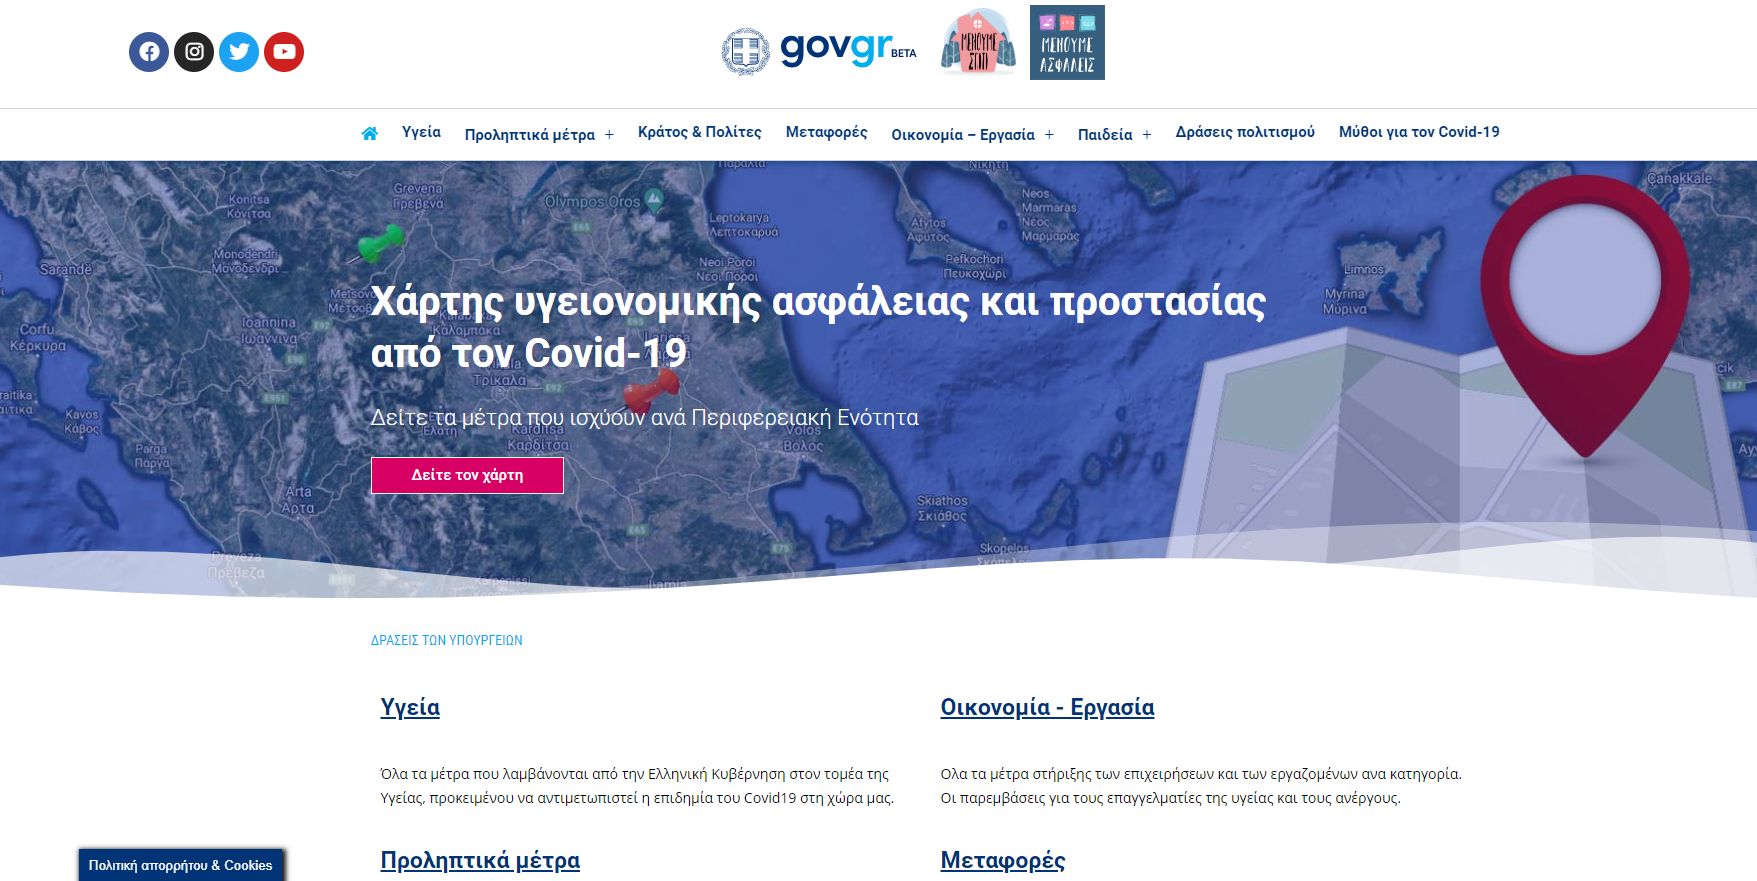This screenshot has height=881, width=1757.
Task: Open the YouTube social icon
Action: 284,52
